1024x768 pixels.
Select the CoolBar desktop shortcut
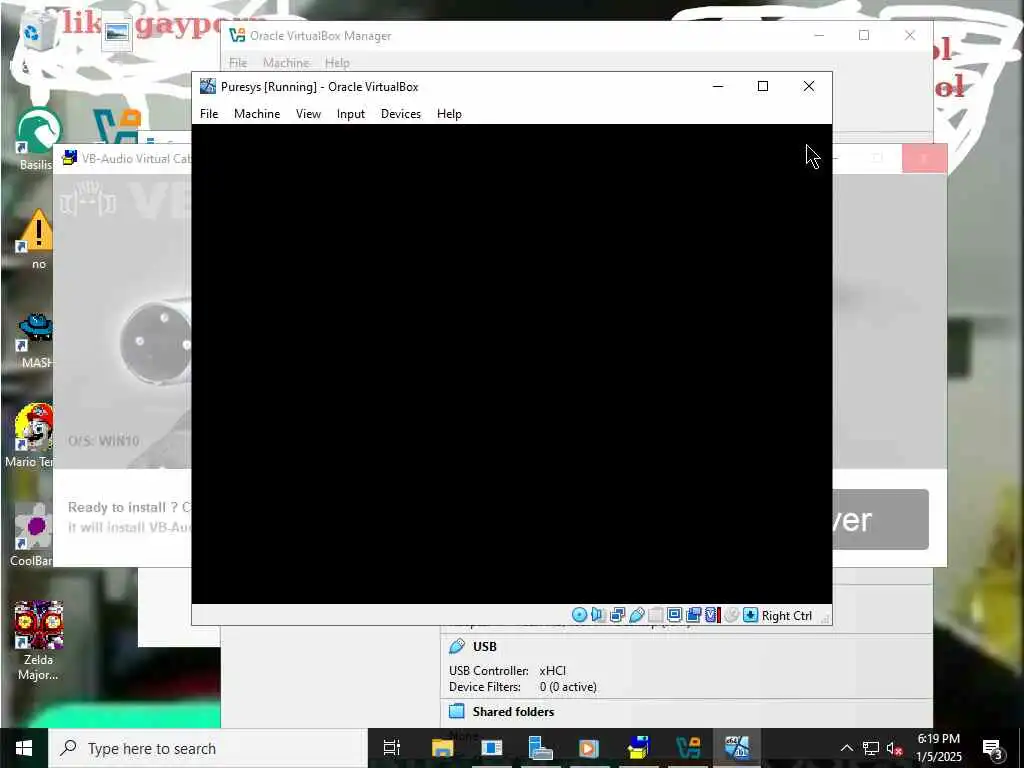tap(31, 536)
